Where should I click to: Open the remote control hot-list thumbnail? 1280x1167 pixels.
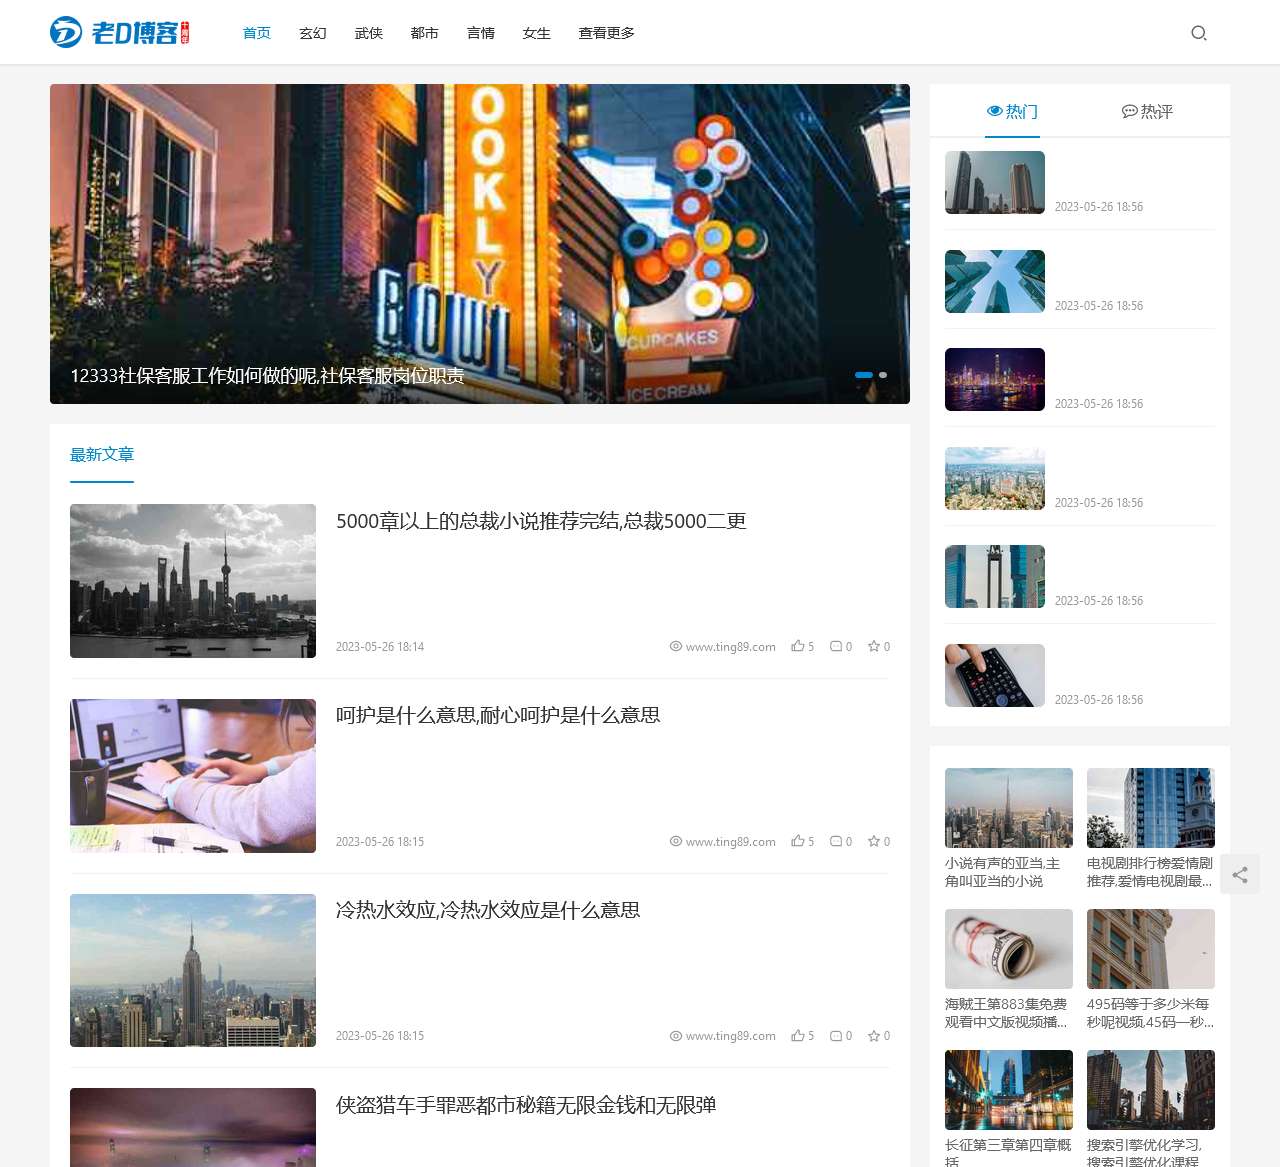click(995, 675)
